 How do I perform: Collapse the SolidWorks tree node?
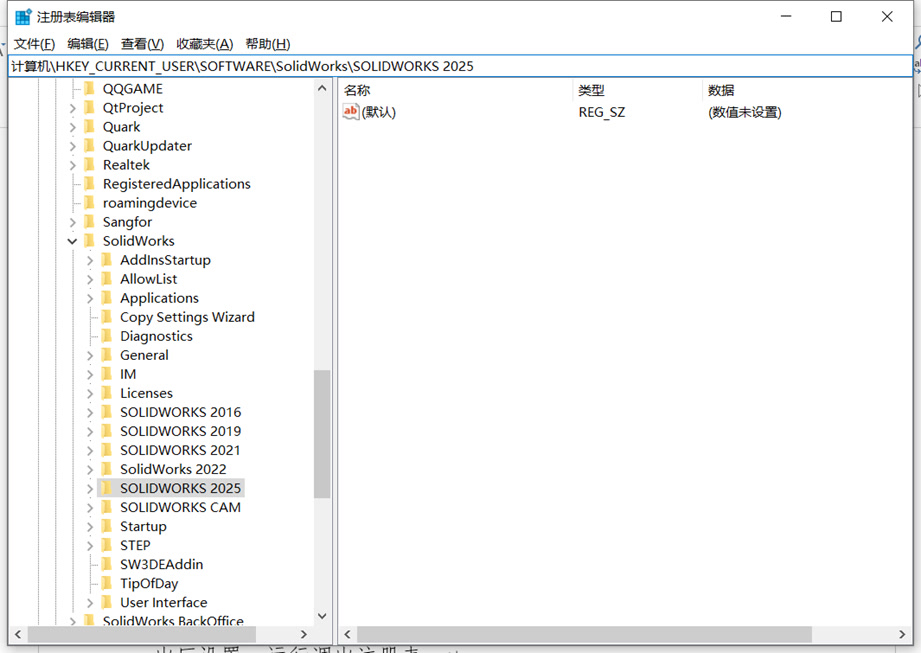(x=72, y=241)
